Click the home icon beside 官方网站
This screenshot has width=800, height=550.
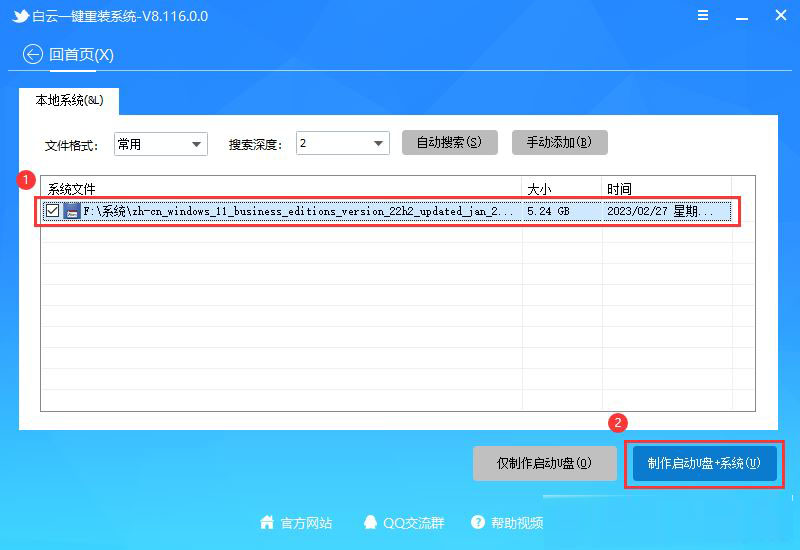pos(267,522)
